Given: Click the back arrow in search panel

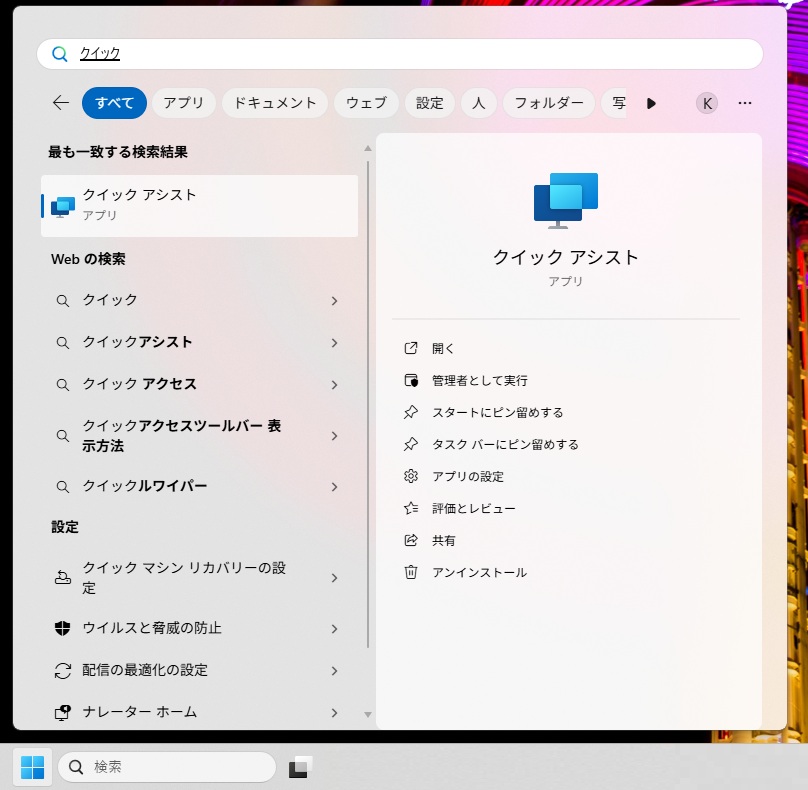Looking at the screenshot, I should (x=61, y=103).
